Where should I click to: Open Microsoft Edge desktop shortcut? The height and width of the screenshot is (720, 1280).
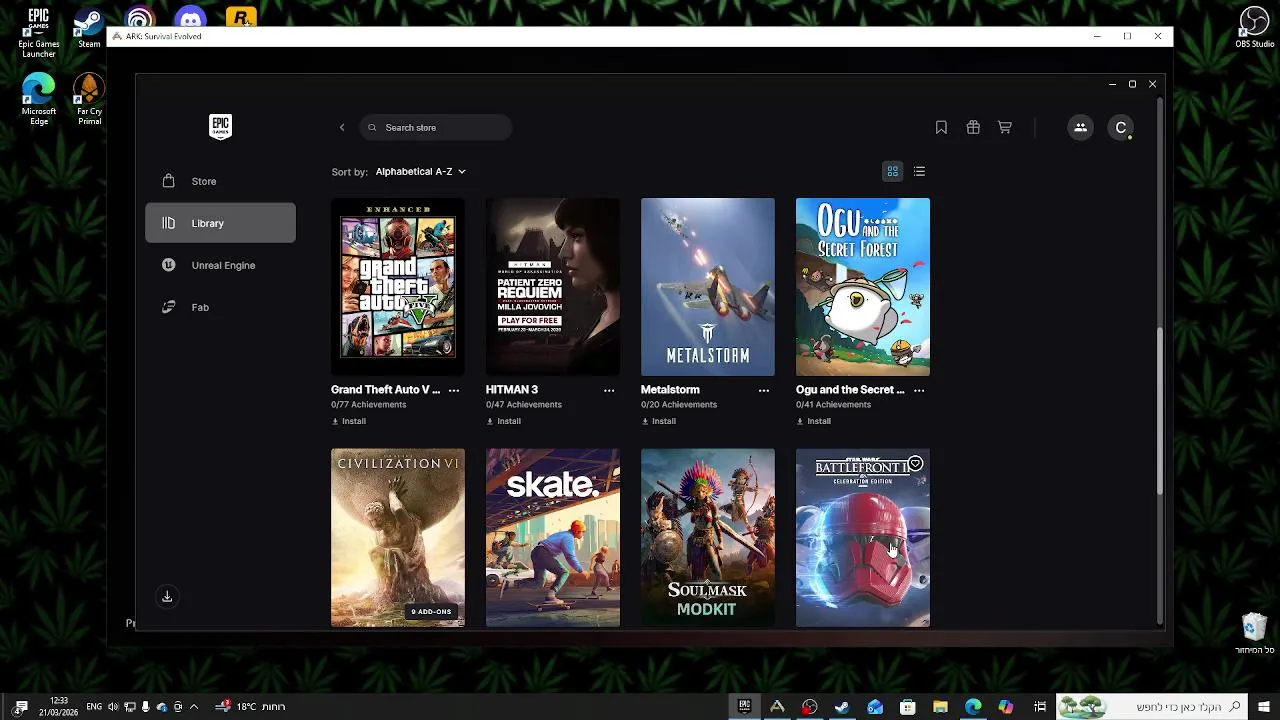point(39,99)
